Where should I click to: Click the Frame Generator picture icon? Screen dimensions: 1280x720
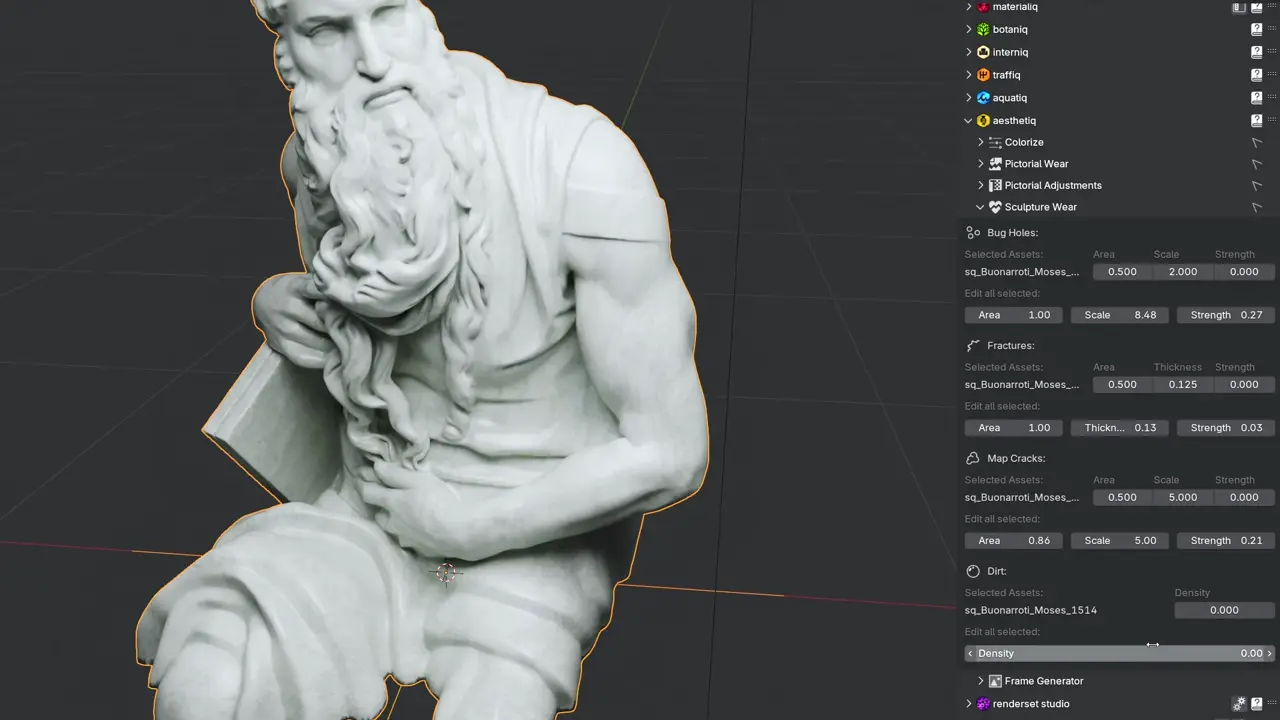(x=995, y=681)
